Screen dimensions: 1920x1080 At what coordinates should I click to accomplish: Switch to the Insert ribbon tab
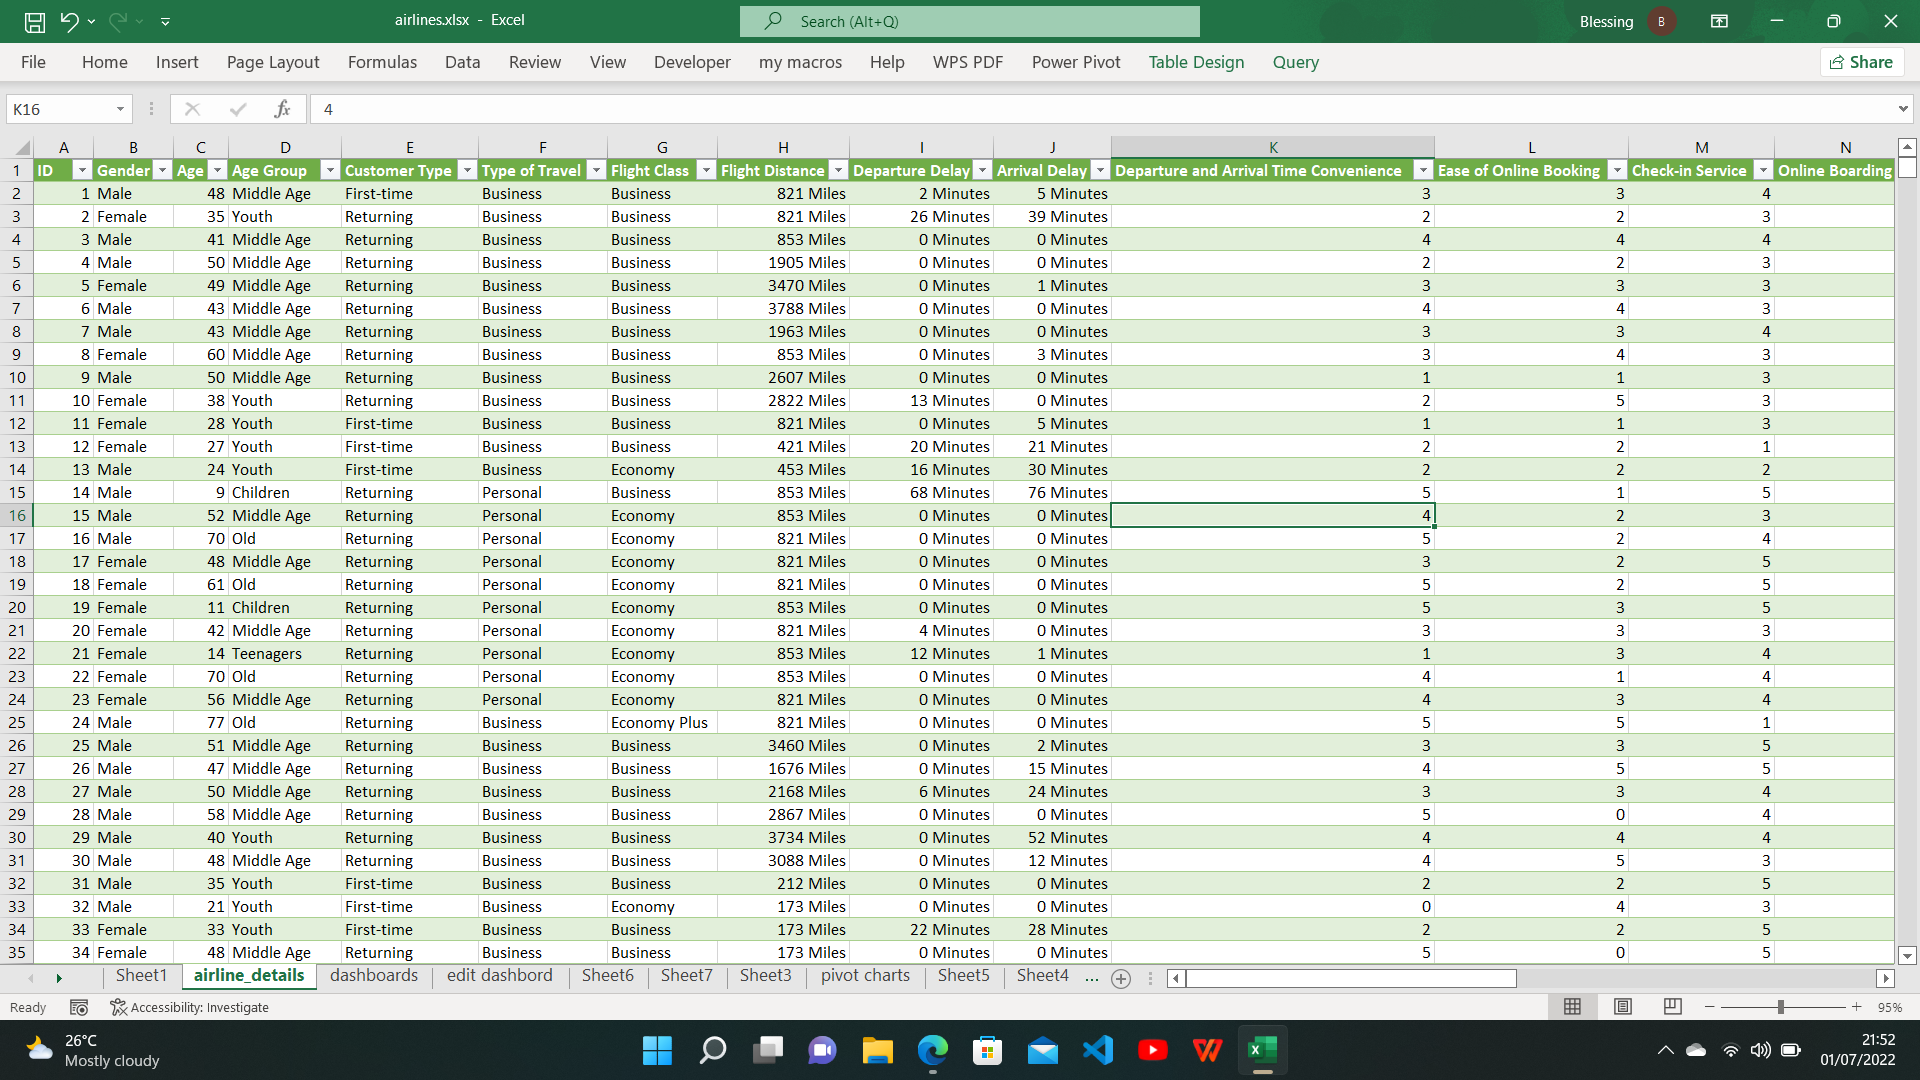tap(177, 62)
